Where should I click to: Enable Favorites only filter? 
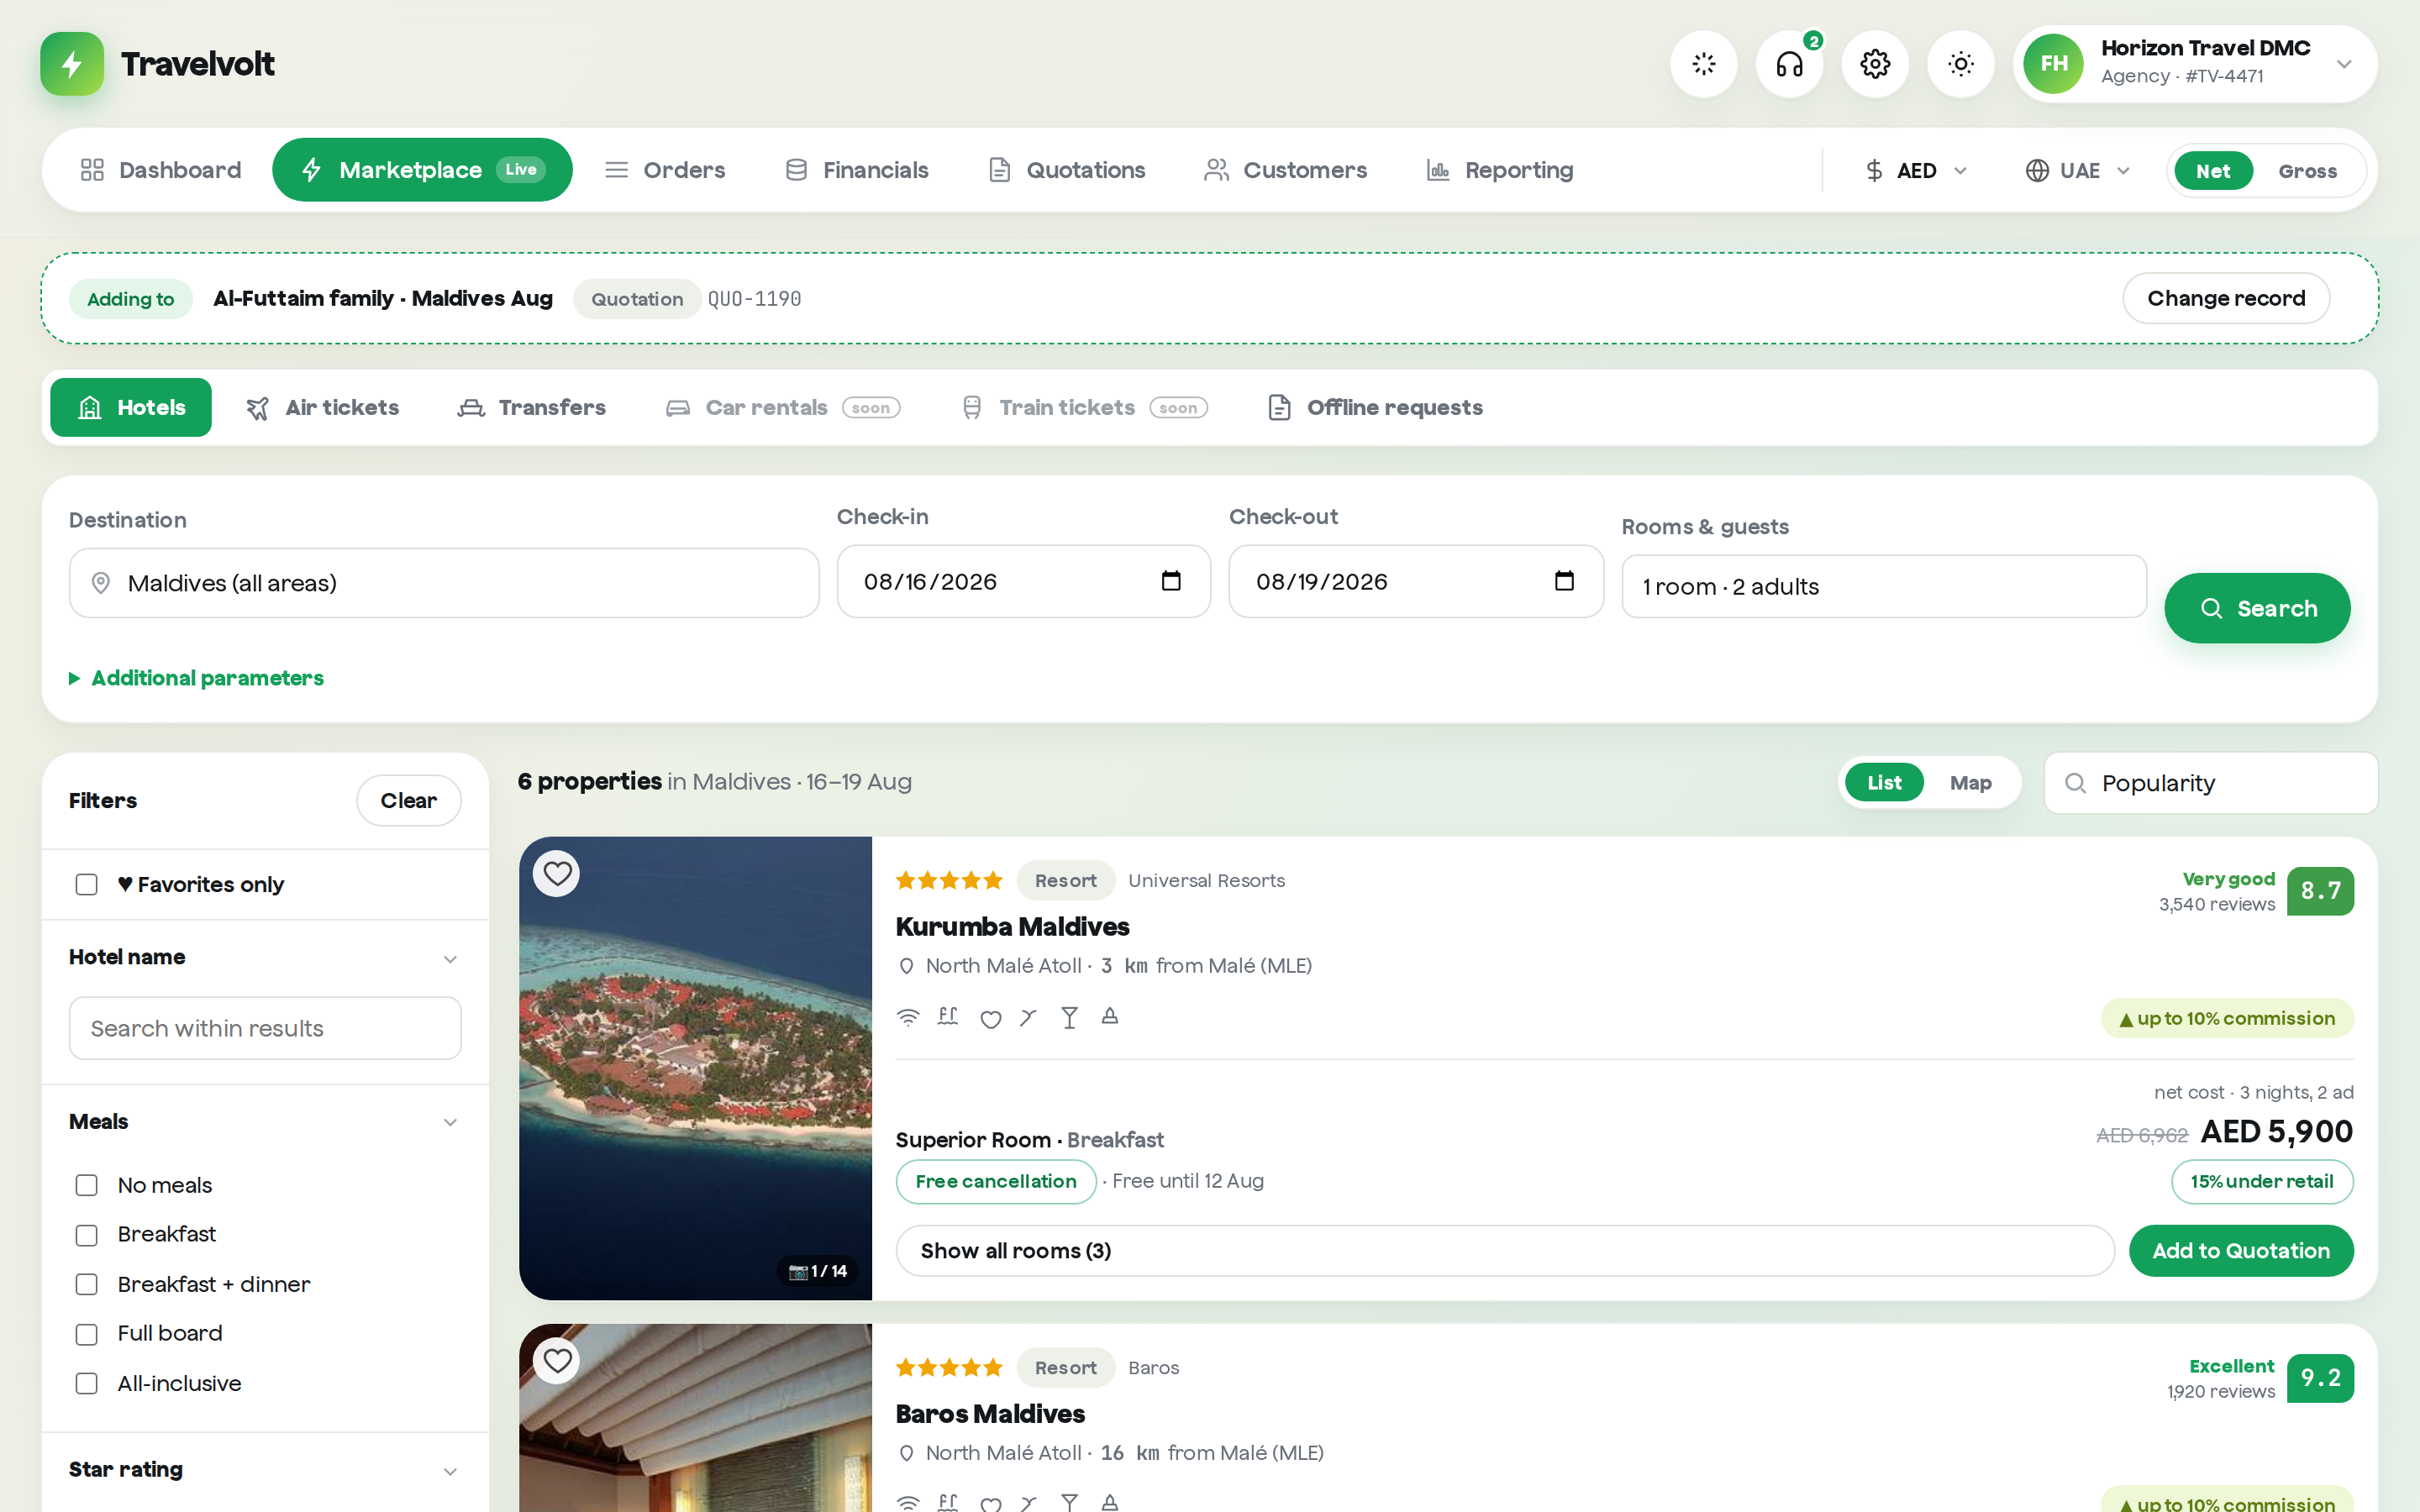[87, 885]
